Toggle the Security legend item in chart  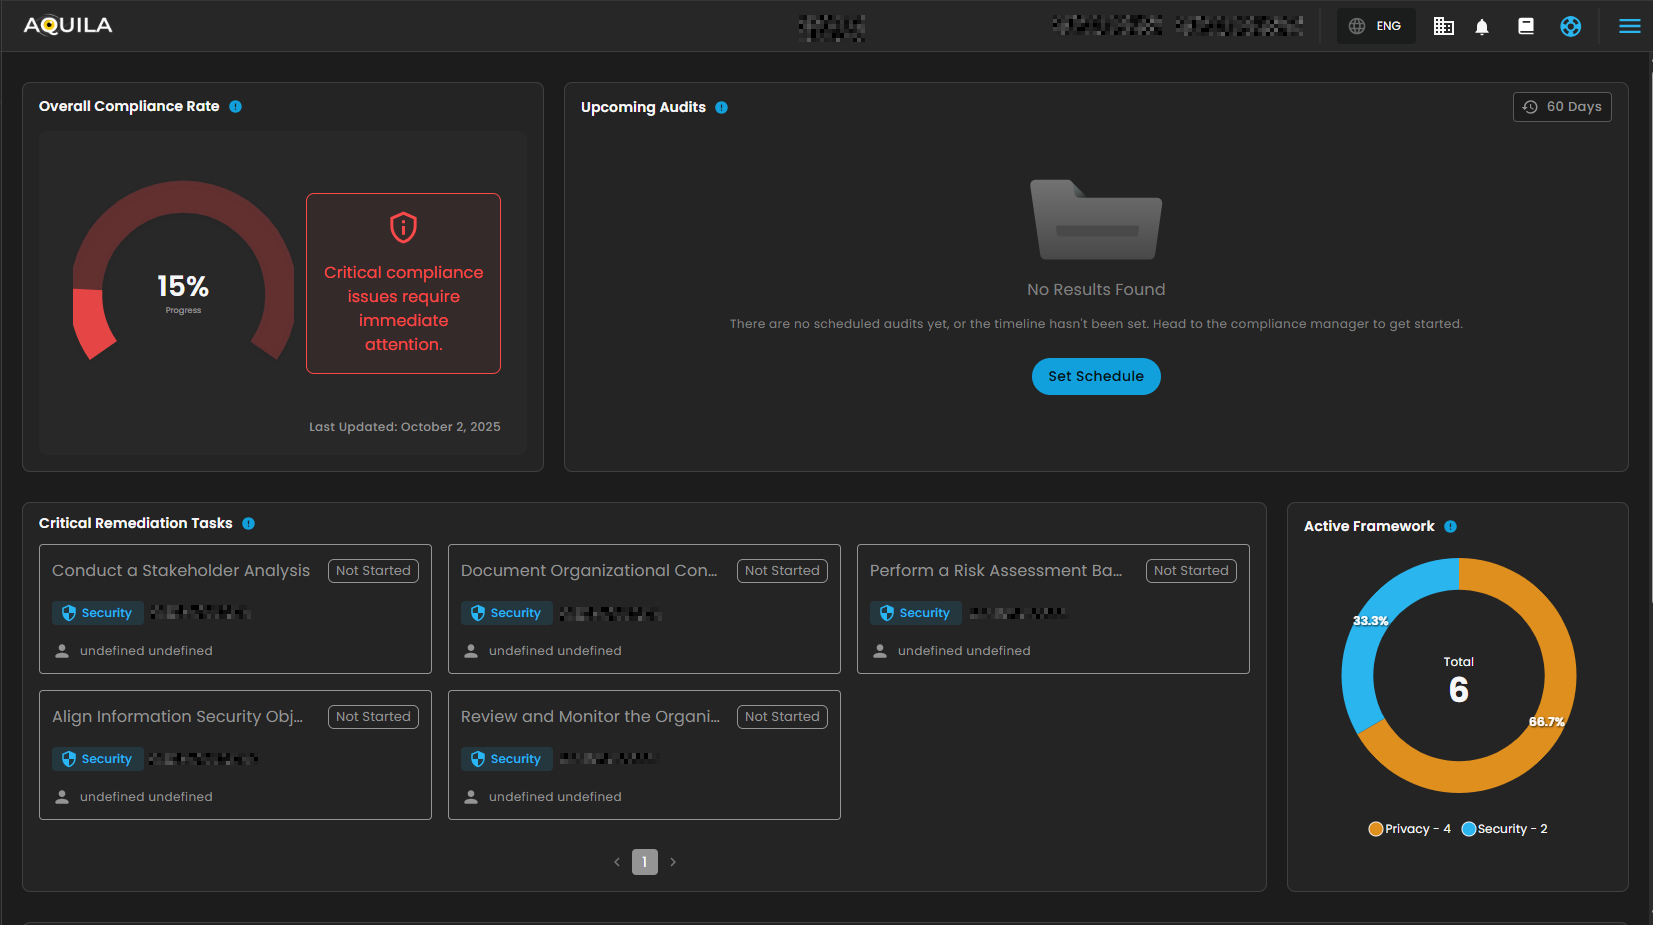[x=1504, y=829]
